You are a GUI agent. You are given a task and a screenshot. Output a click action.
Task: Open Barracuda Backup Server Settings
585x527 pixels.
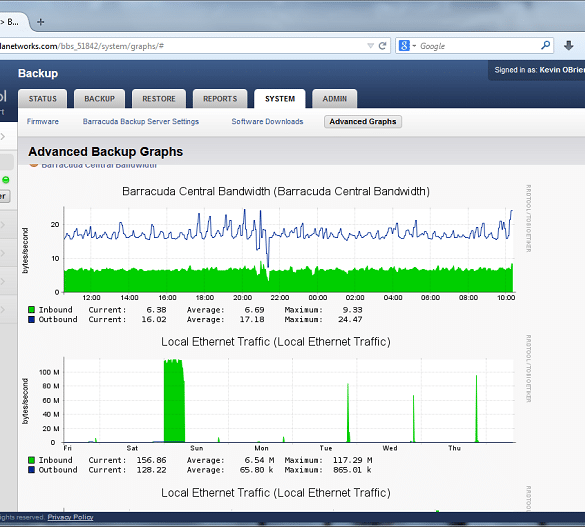point(141,122)
